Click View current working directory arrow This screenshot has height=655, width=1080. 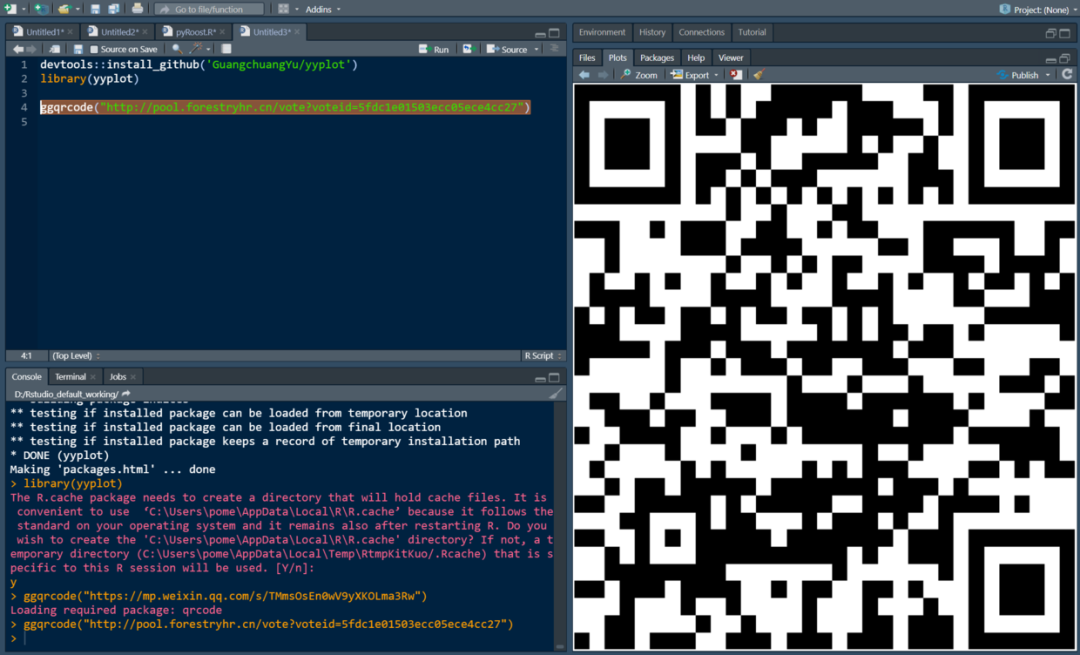(x=126, y=394)
